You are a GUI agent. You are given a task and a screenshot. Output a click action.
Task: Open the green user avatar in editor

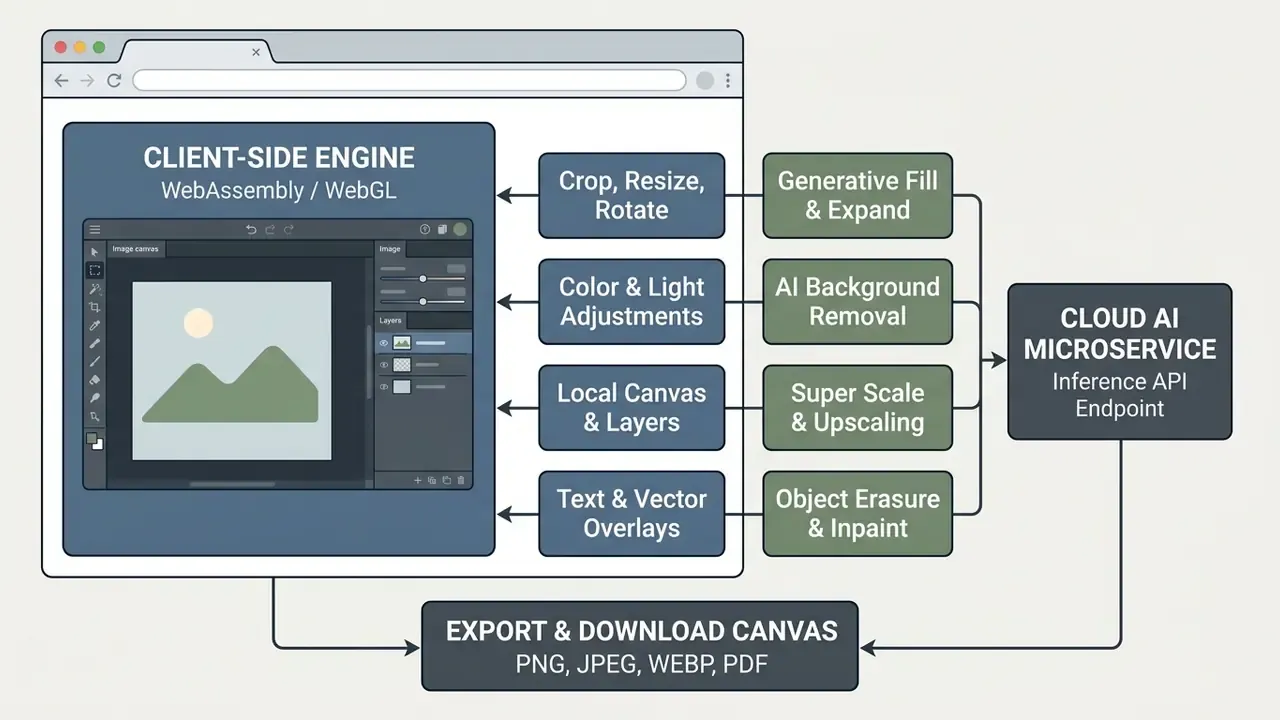(460, 229)
